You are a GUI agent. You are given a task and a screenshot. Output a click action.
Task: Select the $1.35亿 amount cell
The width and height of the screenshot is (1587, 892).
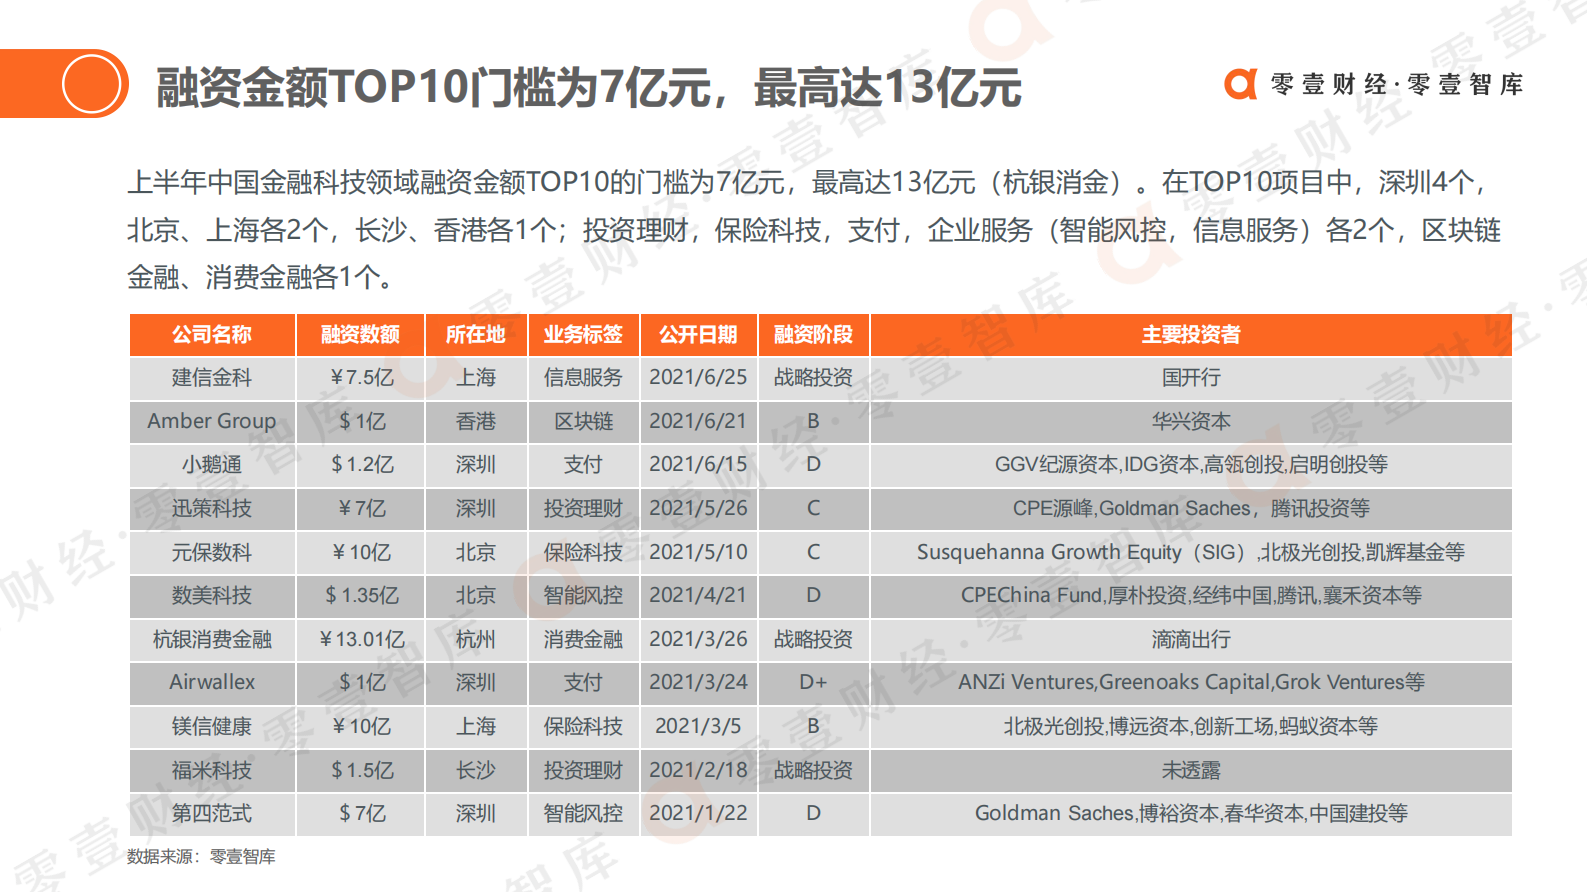[x=360, y=595]
